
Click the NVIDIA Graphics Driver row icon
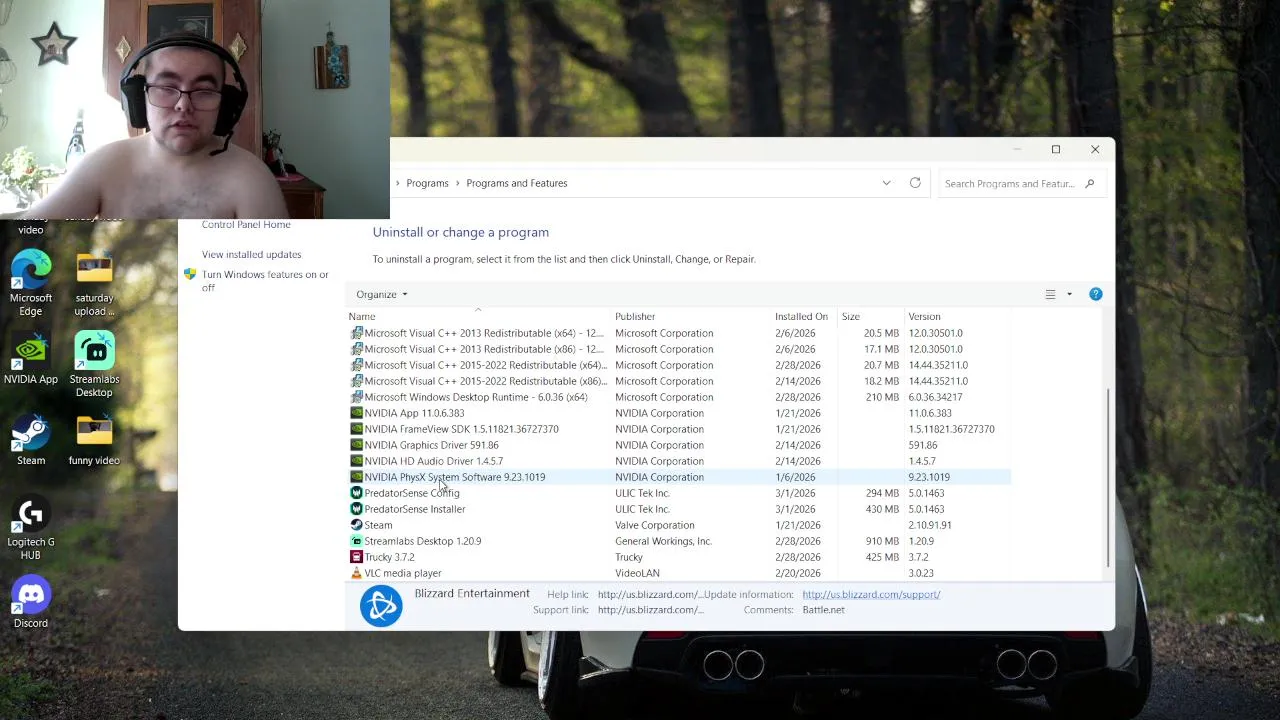(x=356, y=445)
